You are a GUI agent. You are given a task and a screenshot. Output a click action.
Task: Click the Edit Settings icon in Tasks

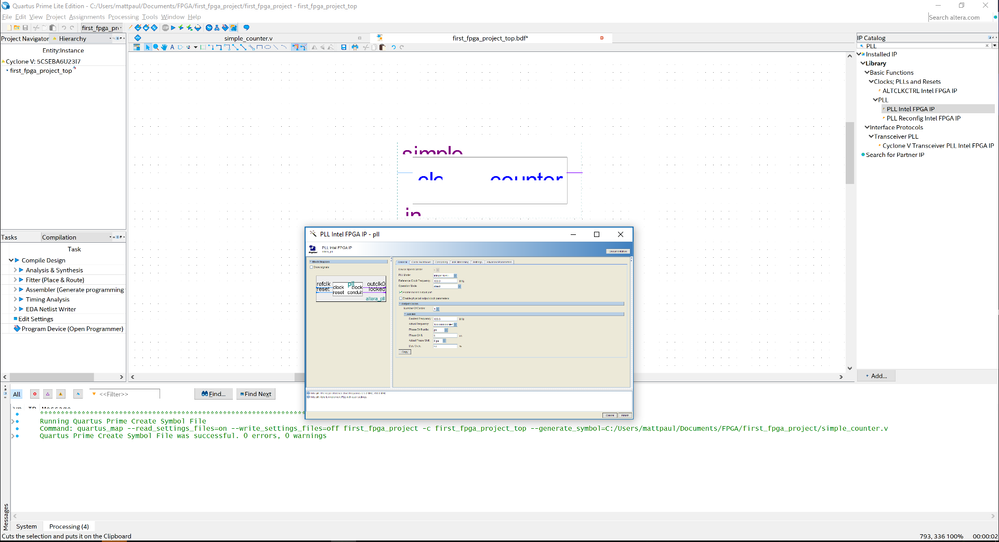[x=13, y=319]
